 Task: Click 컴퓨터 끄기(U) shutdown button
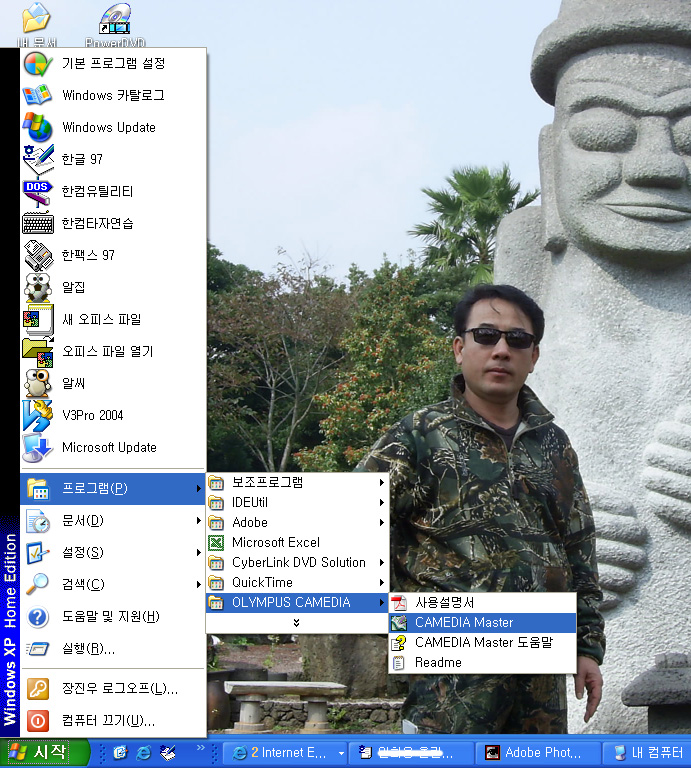click(x=107, y=720)
